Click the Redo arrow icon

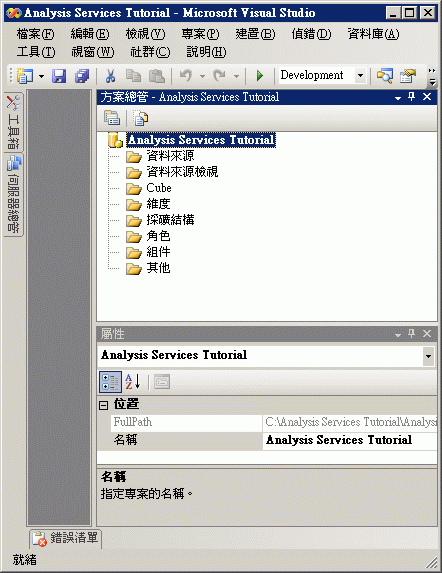pos(220,76)
